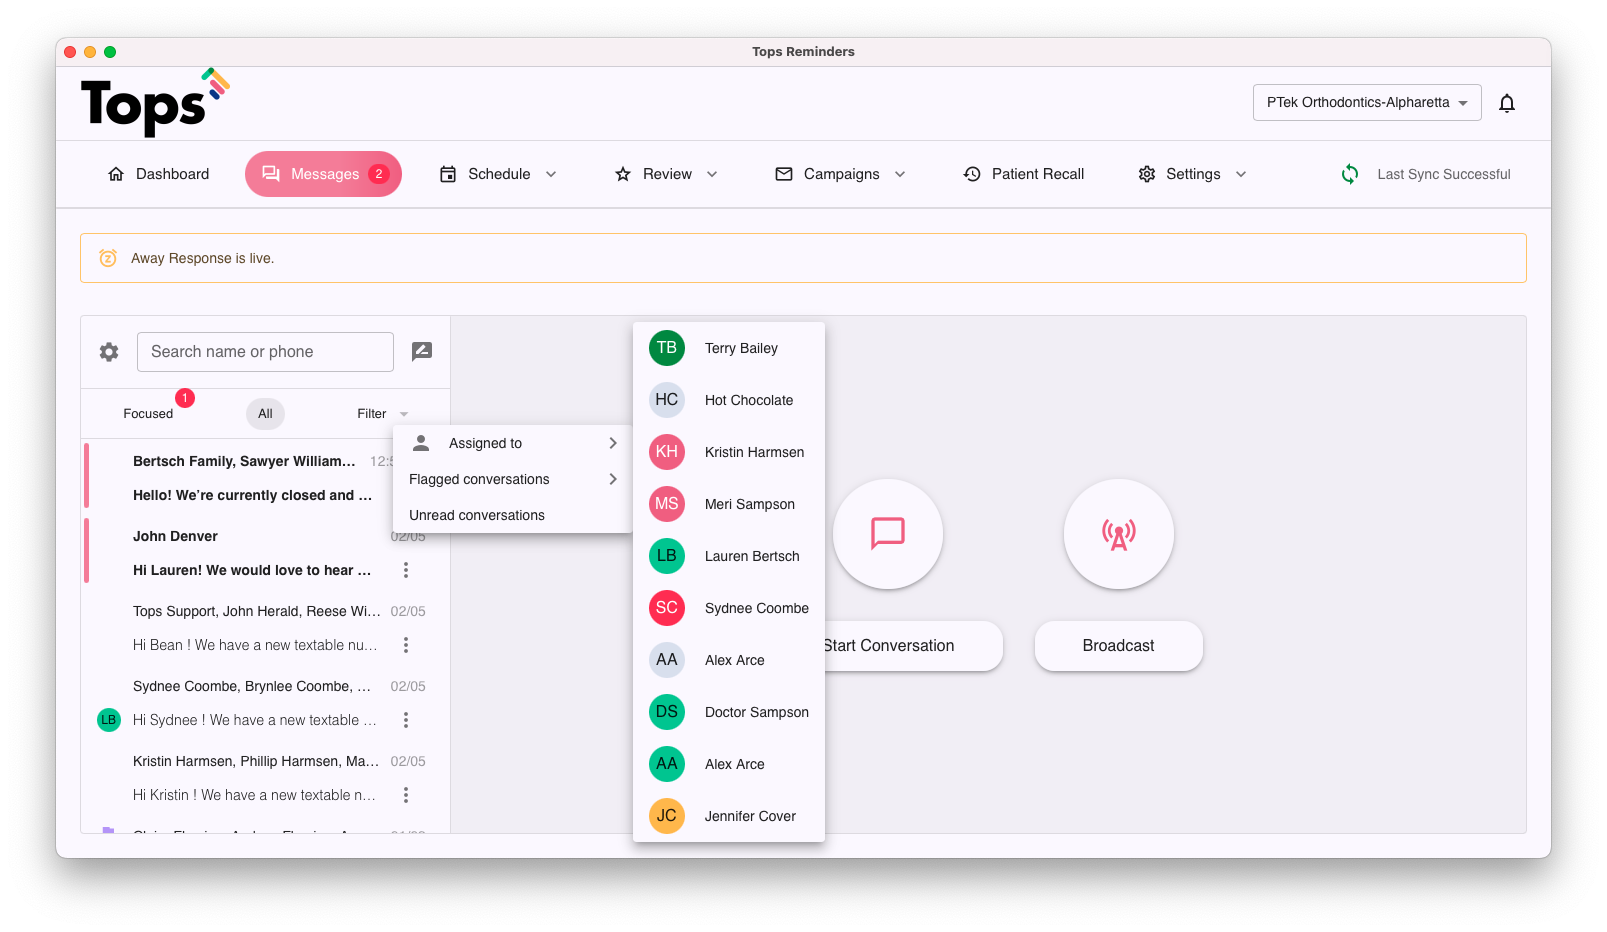Image resolution: width=1607 pixels, height=932 pixels.
Task: Select Terry Bailey in assignee list
Action: pos(729,348)
